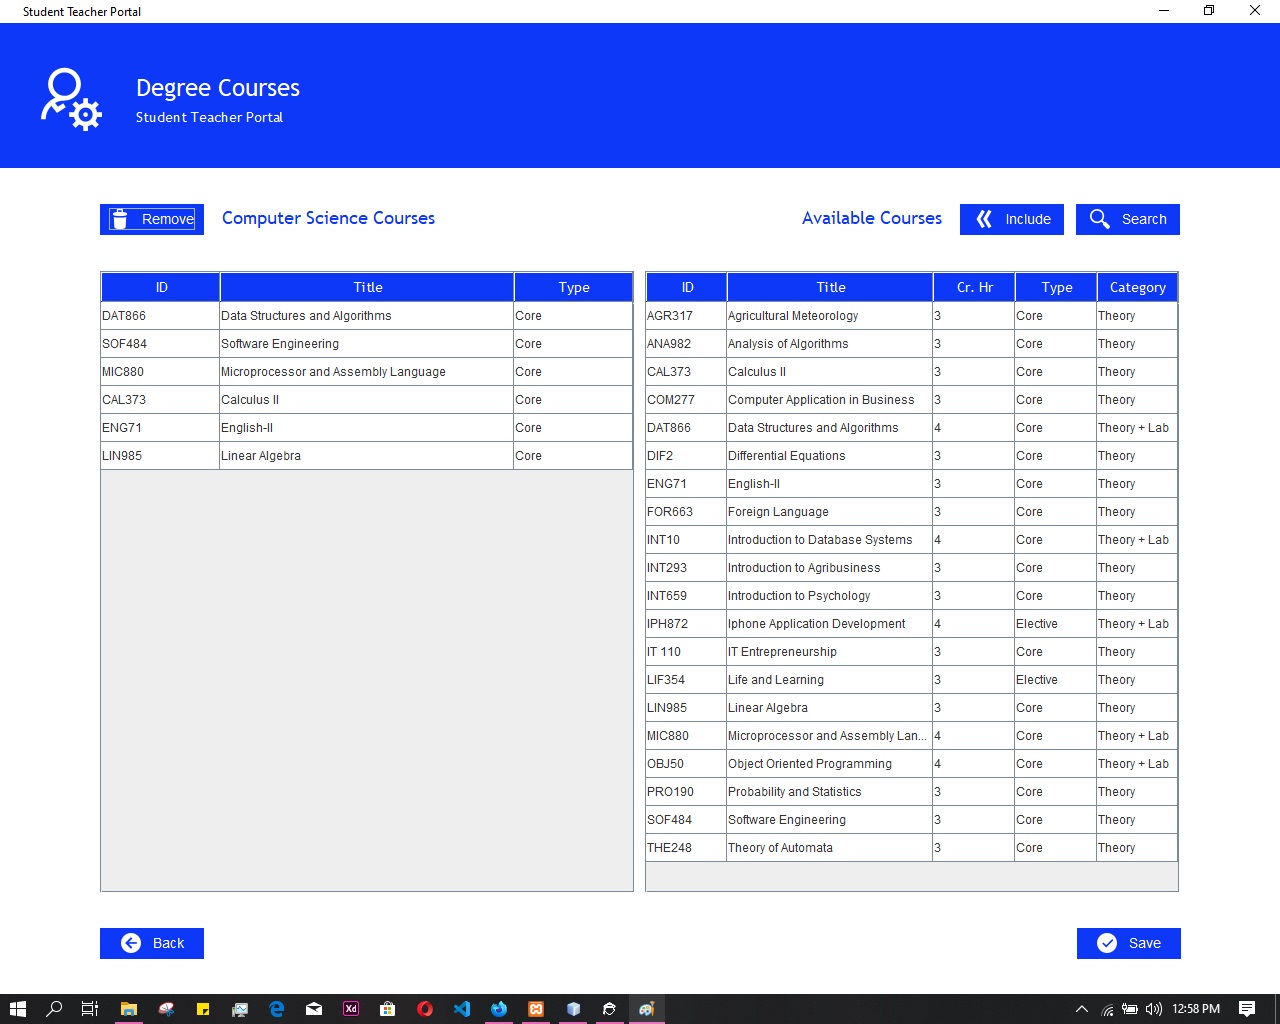The width and height of the screenshot is (1280, 1024).
Task: Launch Adobe XD from the taskbar
Action: click(x=351, y=1009)
